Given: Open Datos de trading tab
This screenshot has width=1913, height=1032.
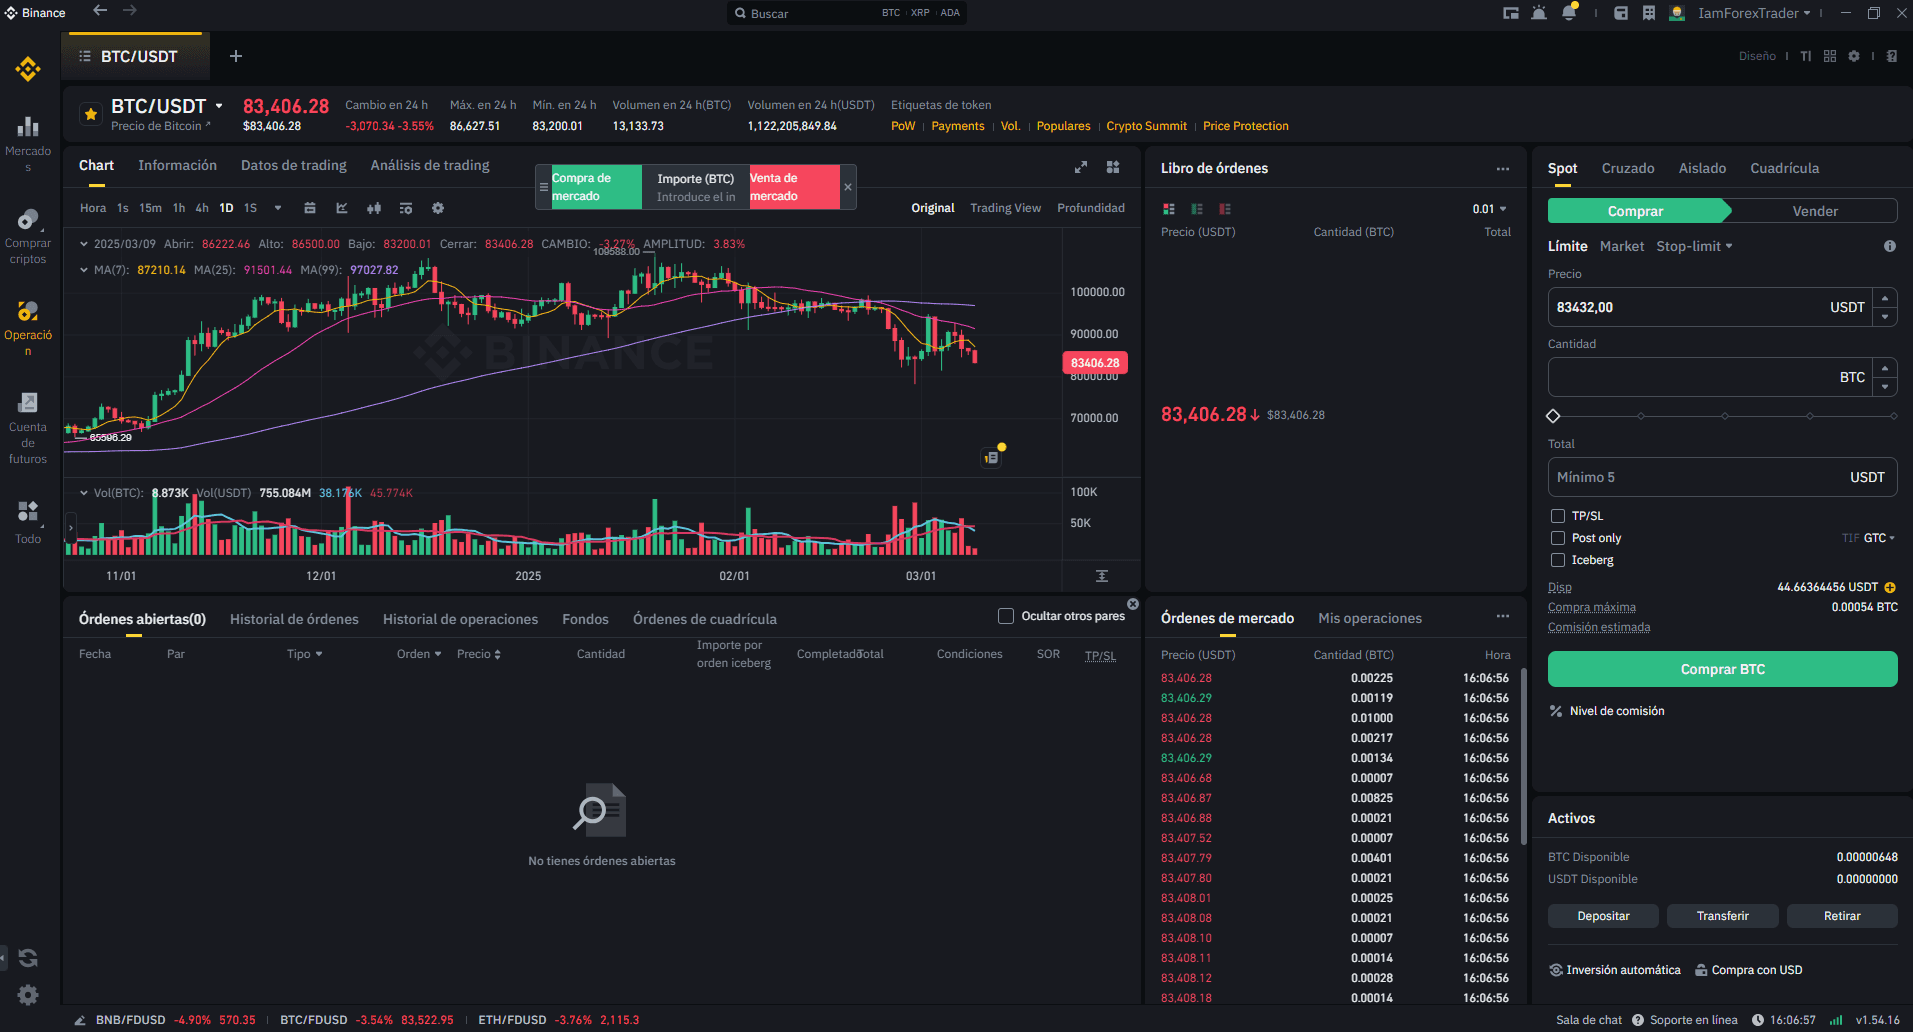Looking at the screenshot, I should pos(294,165).
